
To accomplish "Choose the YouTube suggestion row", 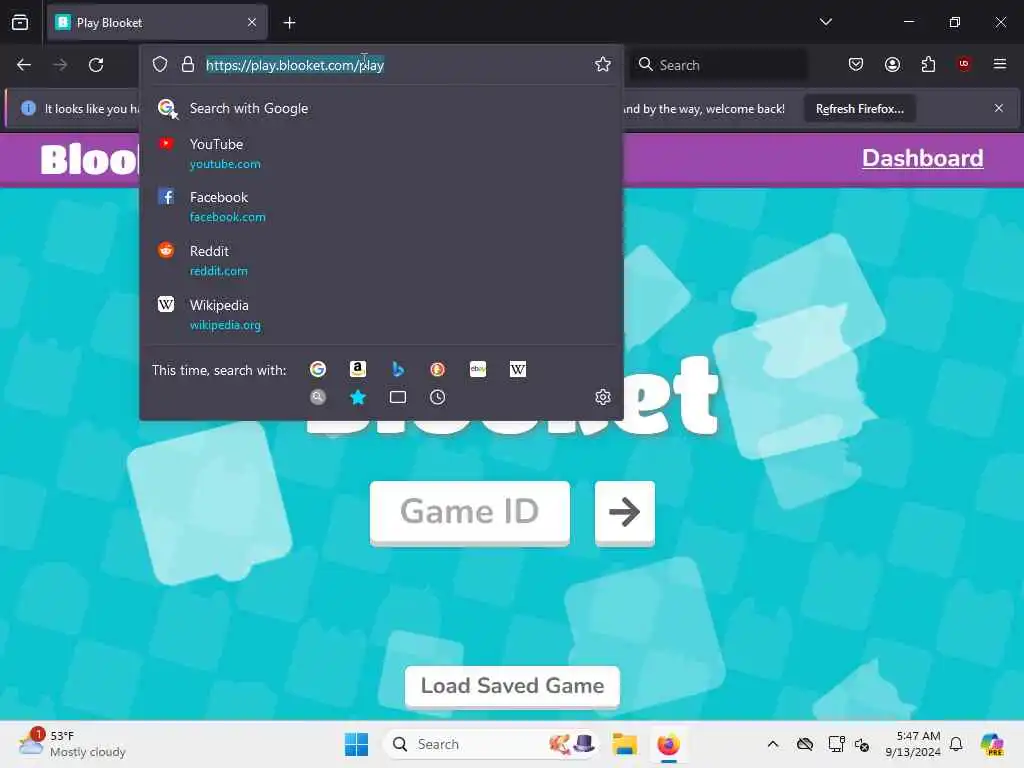I will [381, 153].
